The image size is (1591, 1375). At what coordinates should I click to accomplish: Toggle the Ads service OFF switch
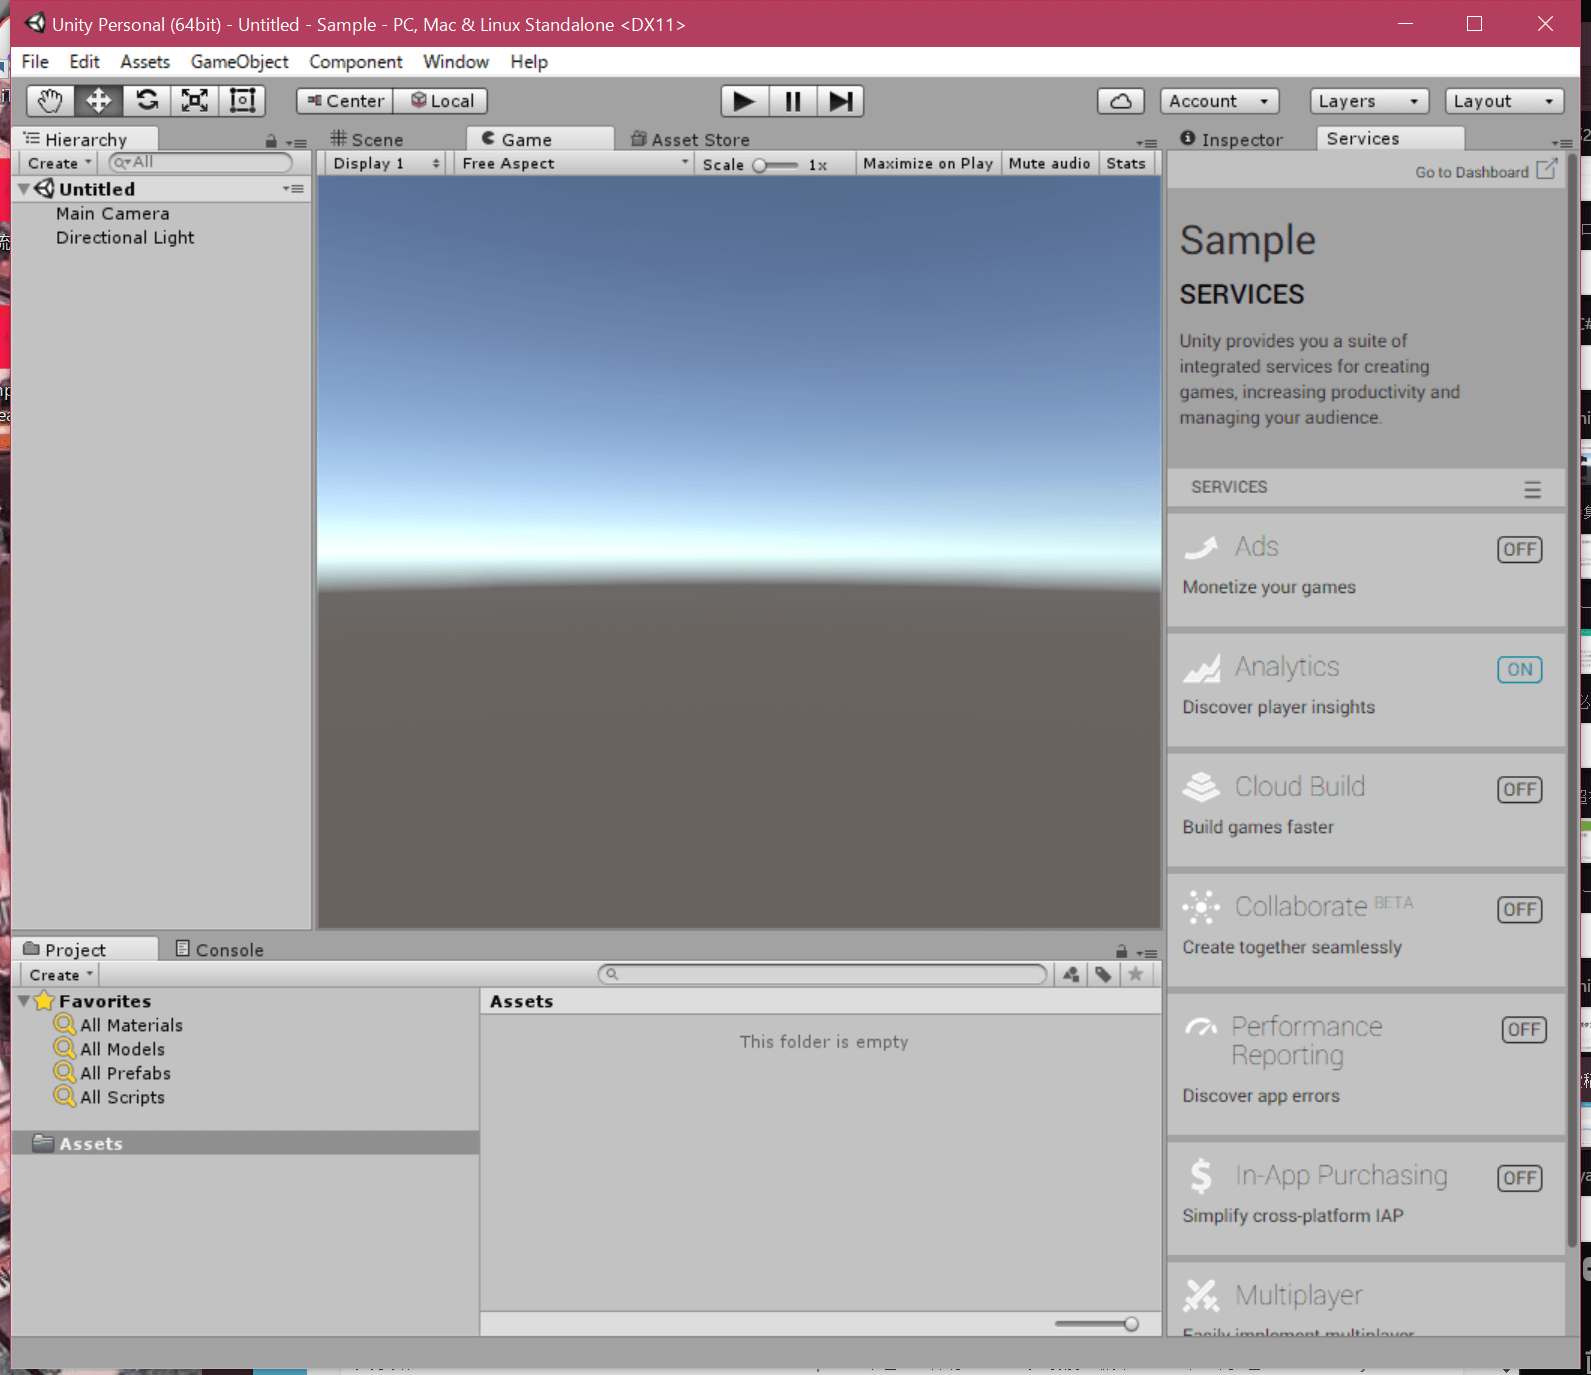1519,549
